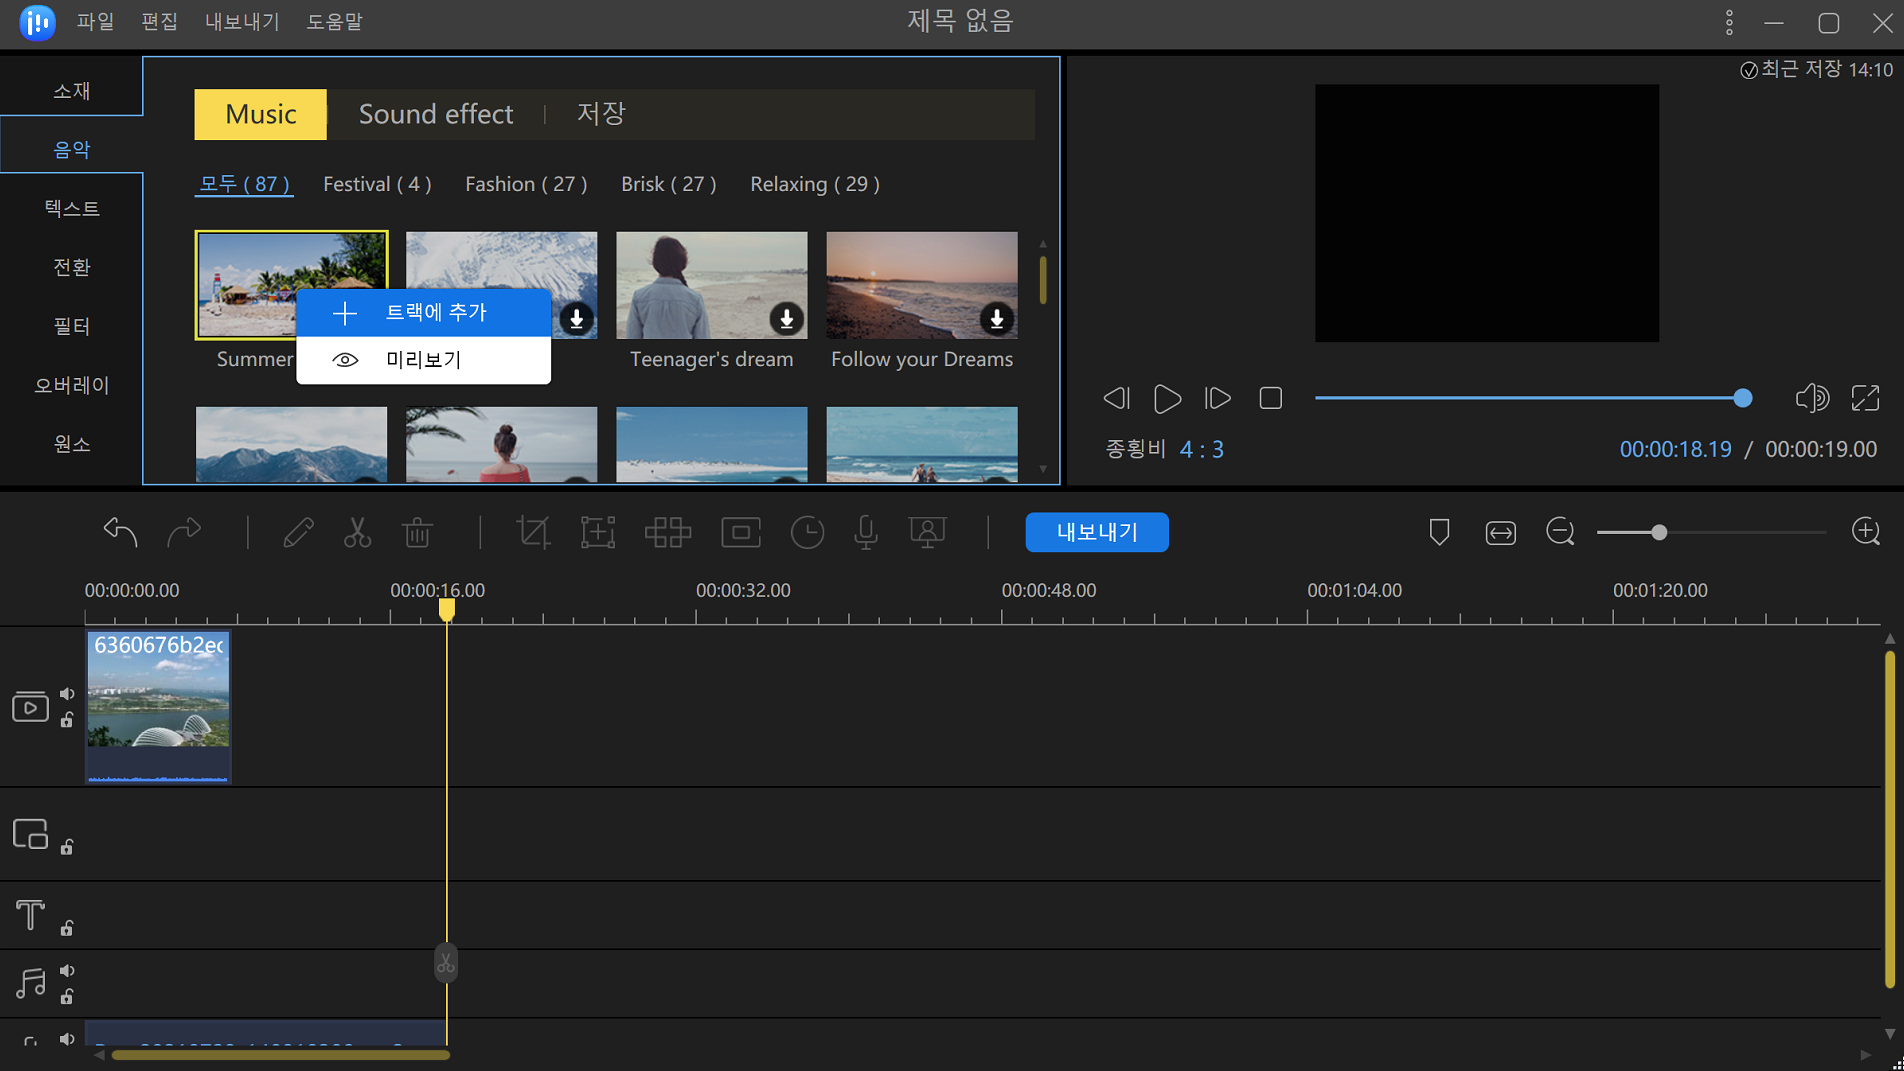Click the blue 내보내기 export button

[1096, 532]
